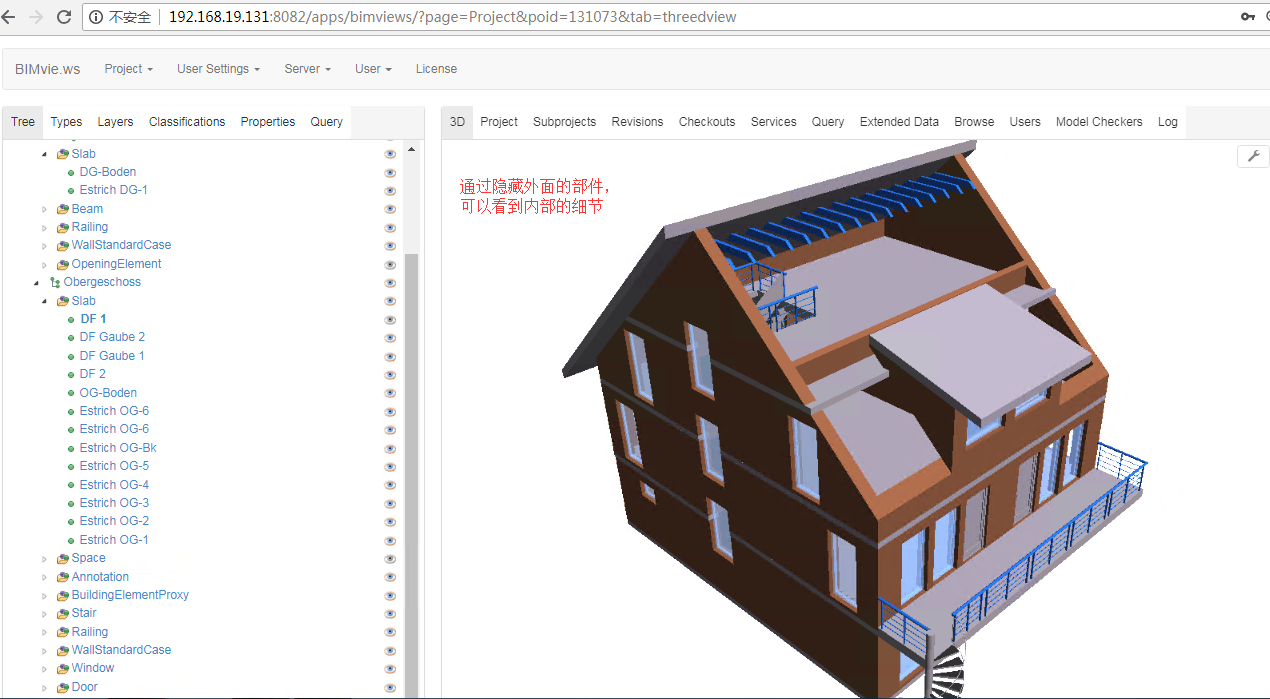The height and width of the screenshot is (699, 1270).
Task: Toggle visibility of the Railing group
Action: pos(389,227)
